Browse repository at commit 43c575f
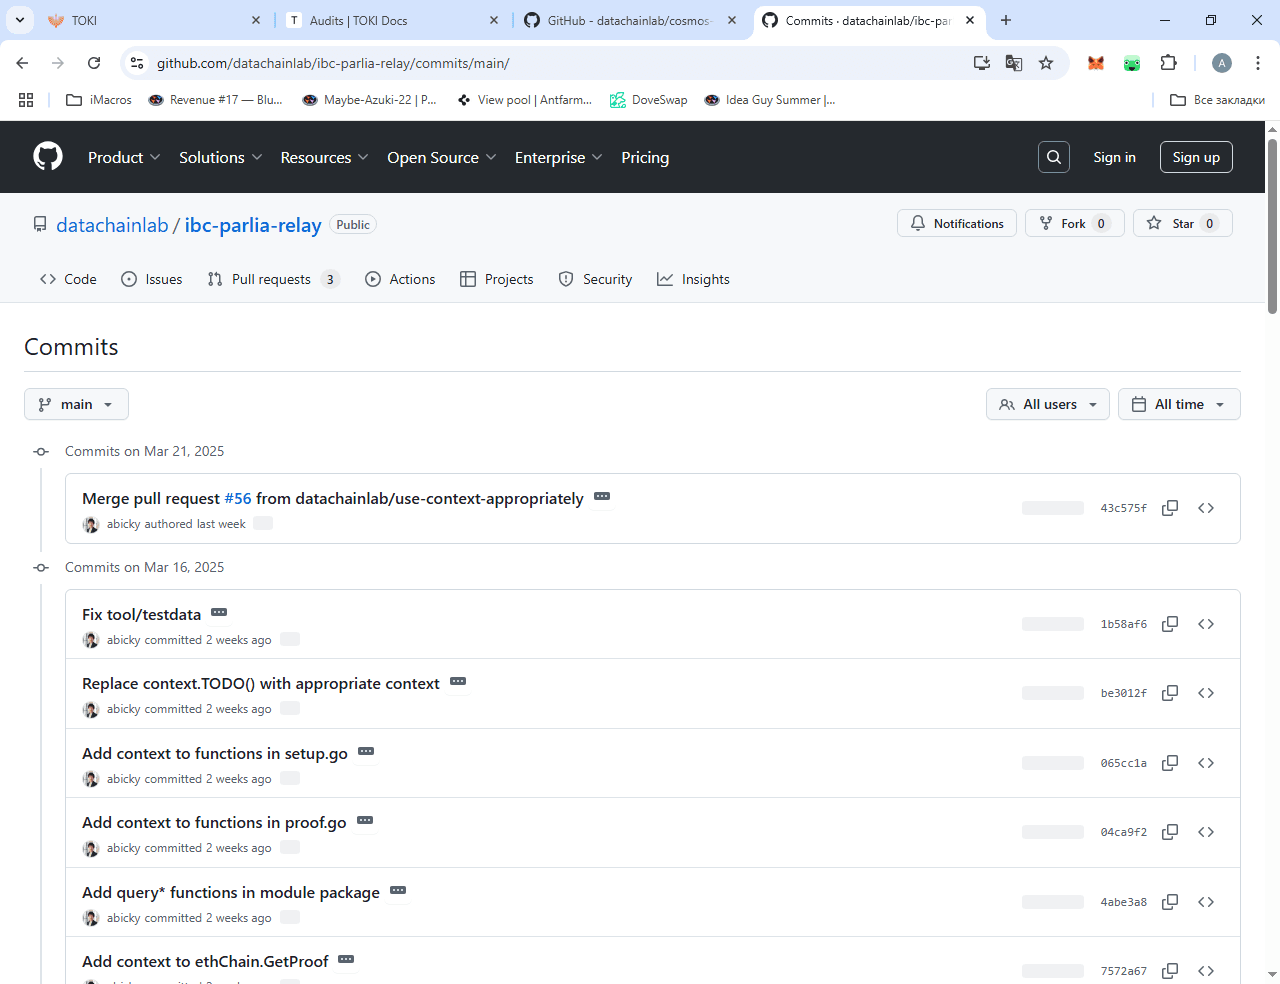1280x984 pixels. pyautogui.click(x=1206, y=508)
